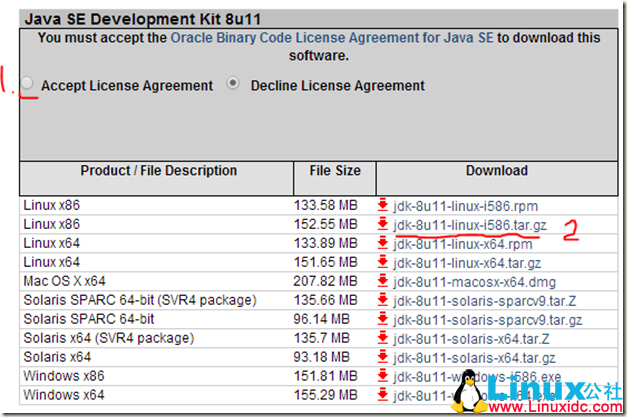Click the Java SE Development Kit 8u11 title
The height and width of the screenshot is (417, 627).
(143, 19)
